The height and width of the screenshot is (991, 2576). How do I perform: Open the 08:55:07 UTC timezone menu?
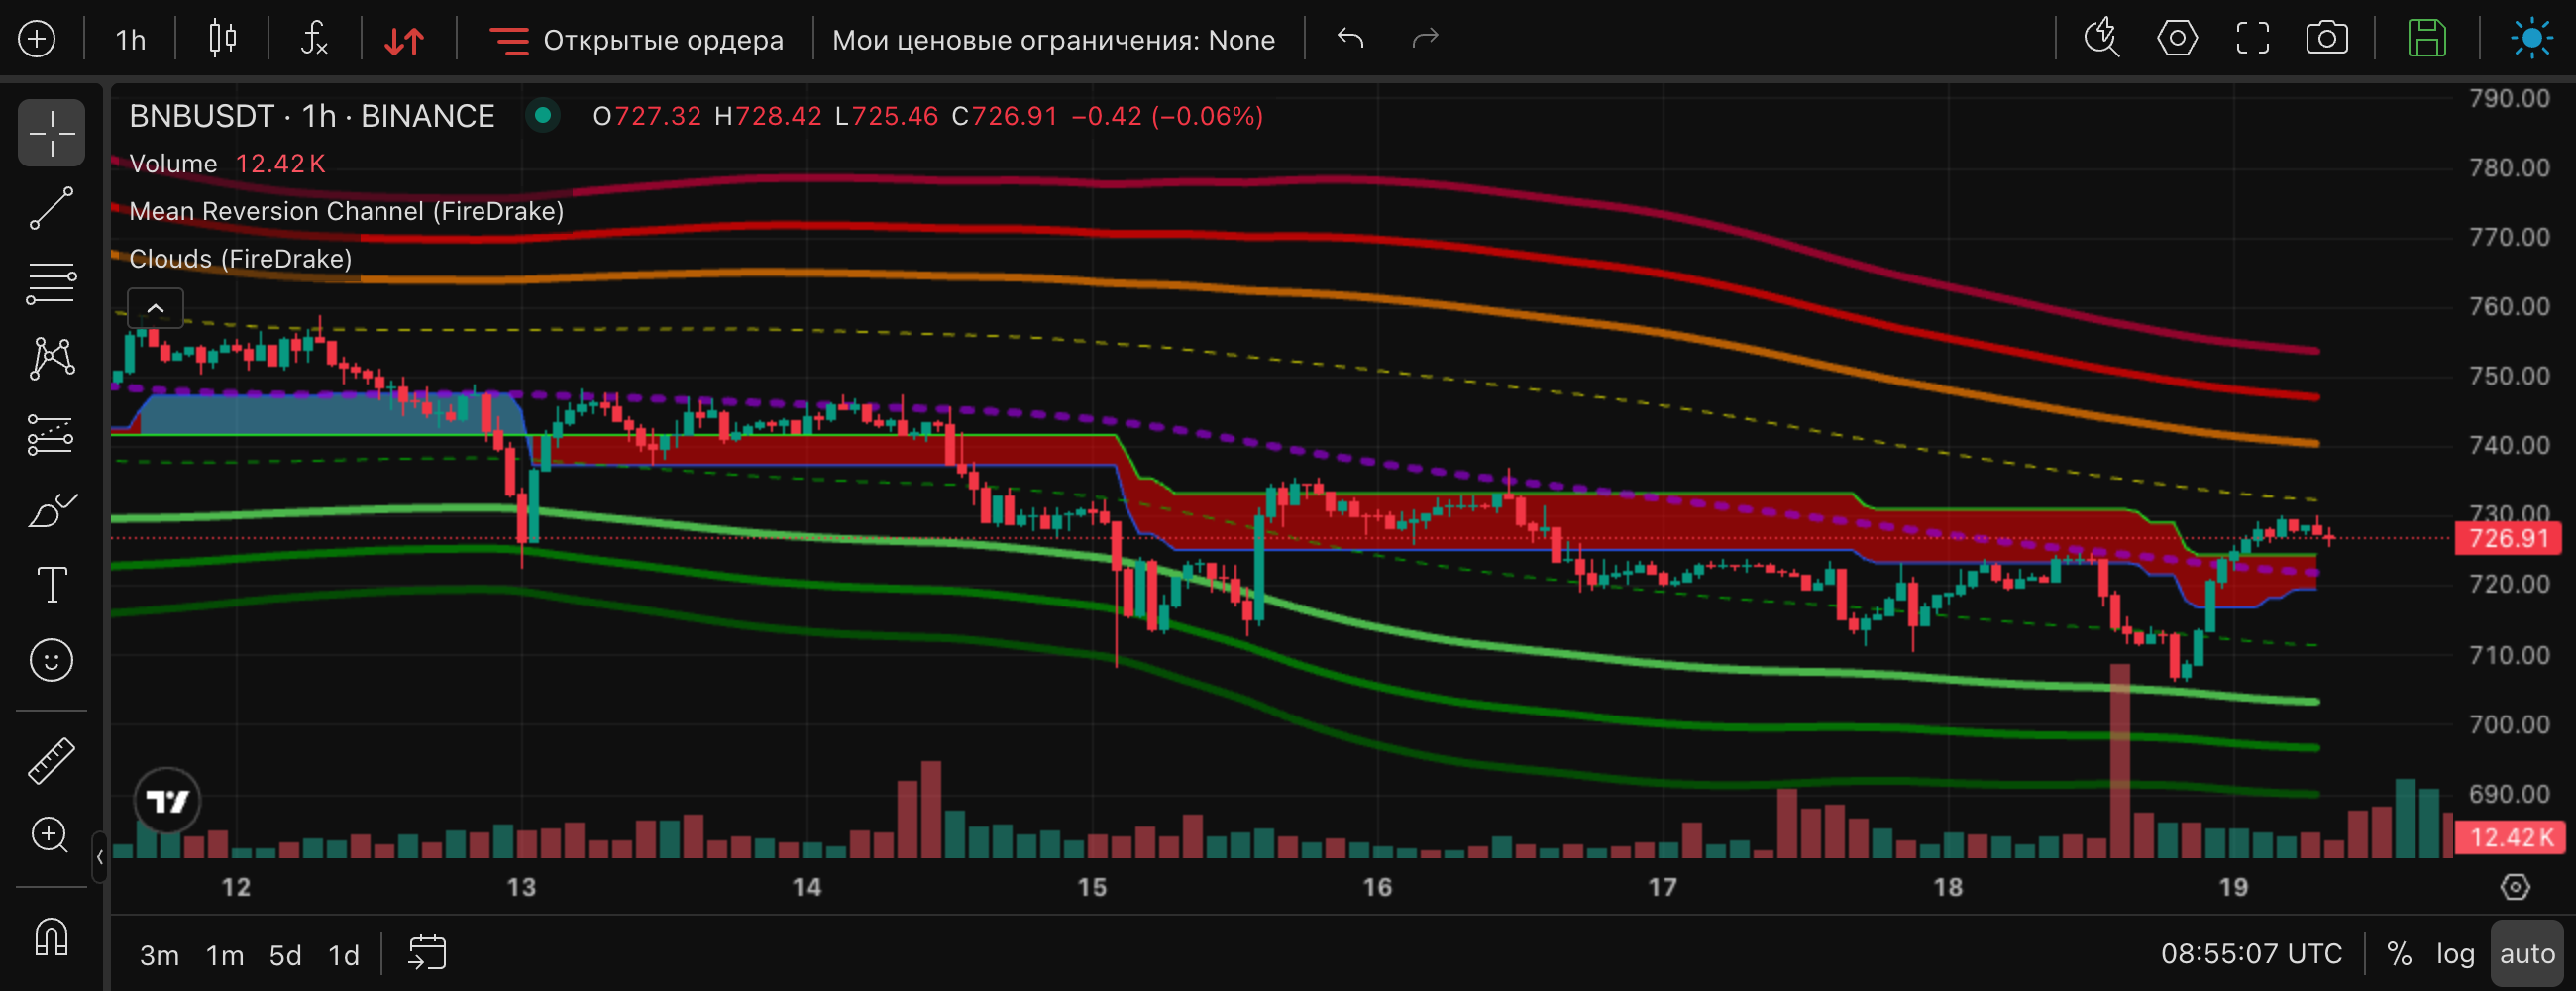tap(2251, 954)
